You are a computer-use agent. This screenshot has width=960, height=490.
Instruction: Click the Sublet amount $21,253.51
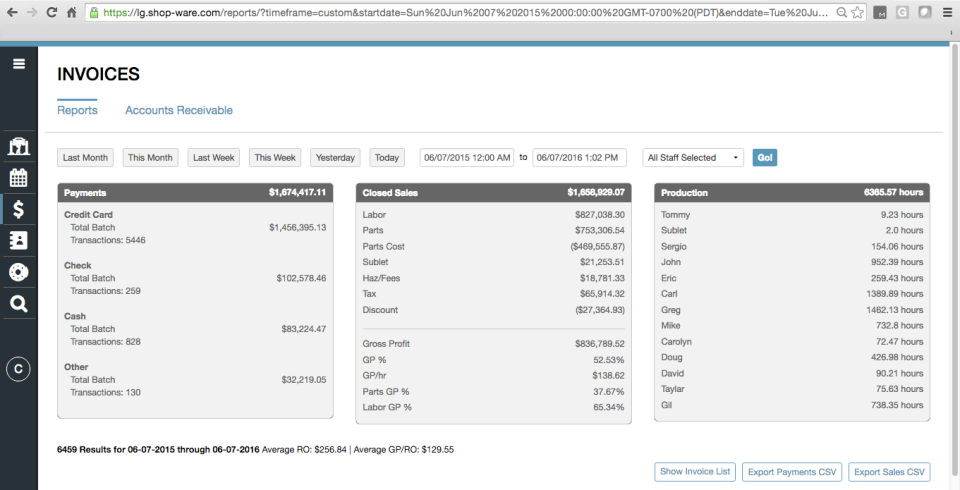(x=602, y=262)
